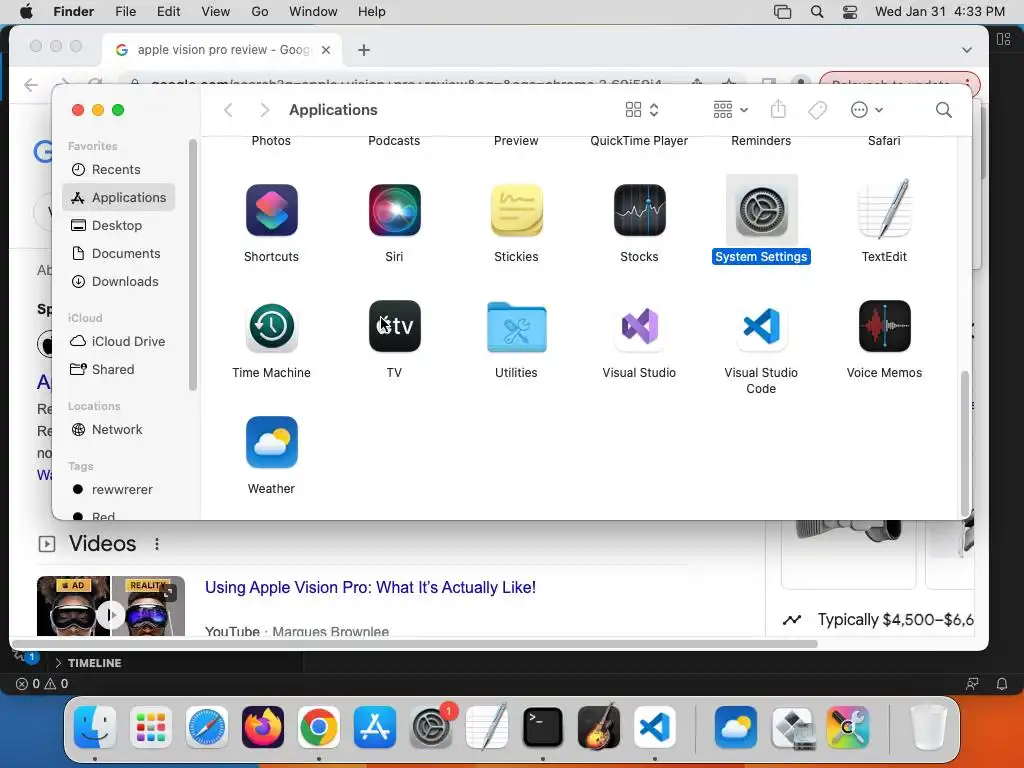Click the Finder search magnifier icon
Screen dimensions: 1024x768
[x=943, y=110]
